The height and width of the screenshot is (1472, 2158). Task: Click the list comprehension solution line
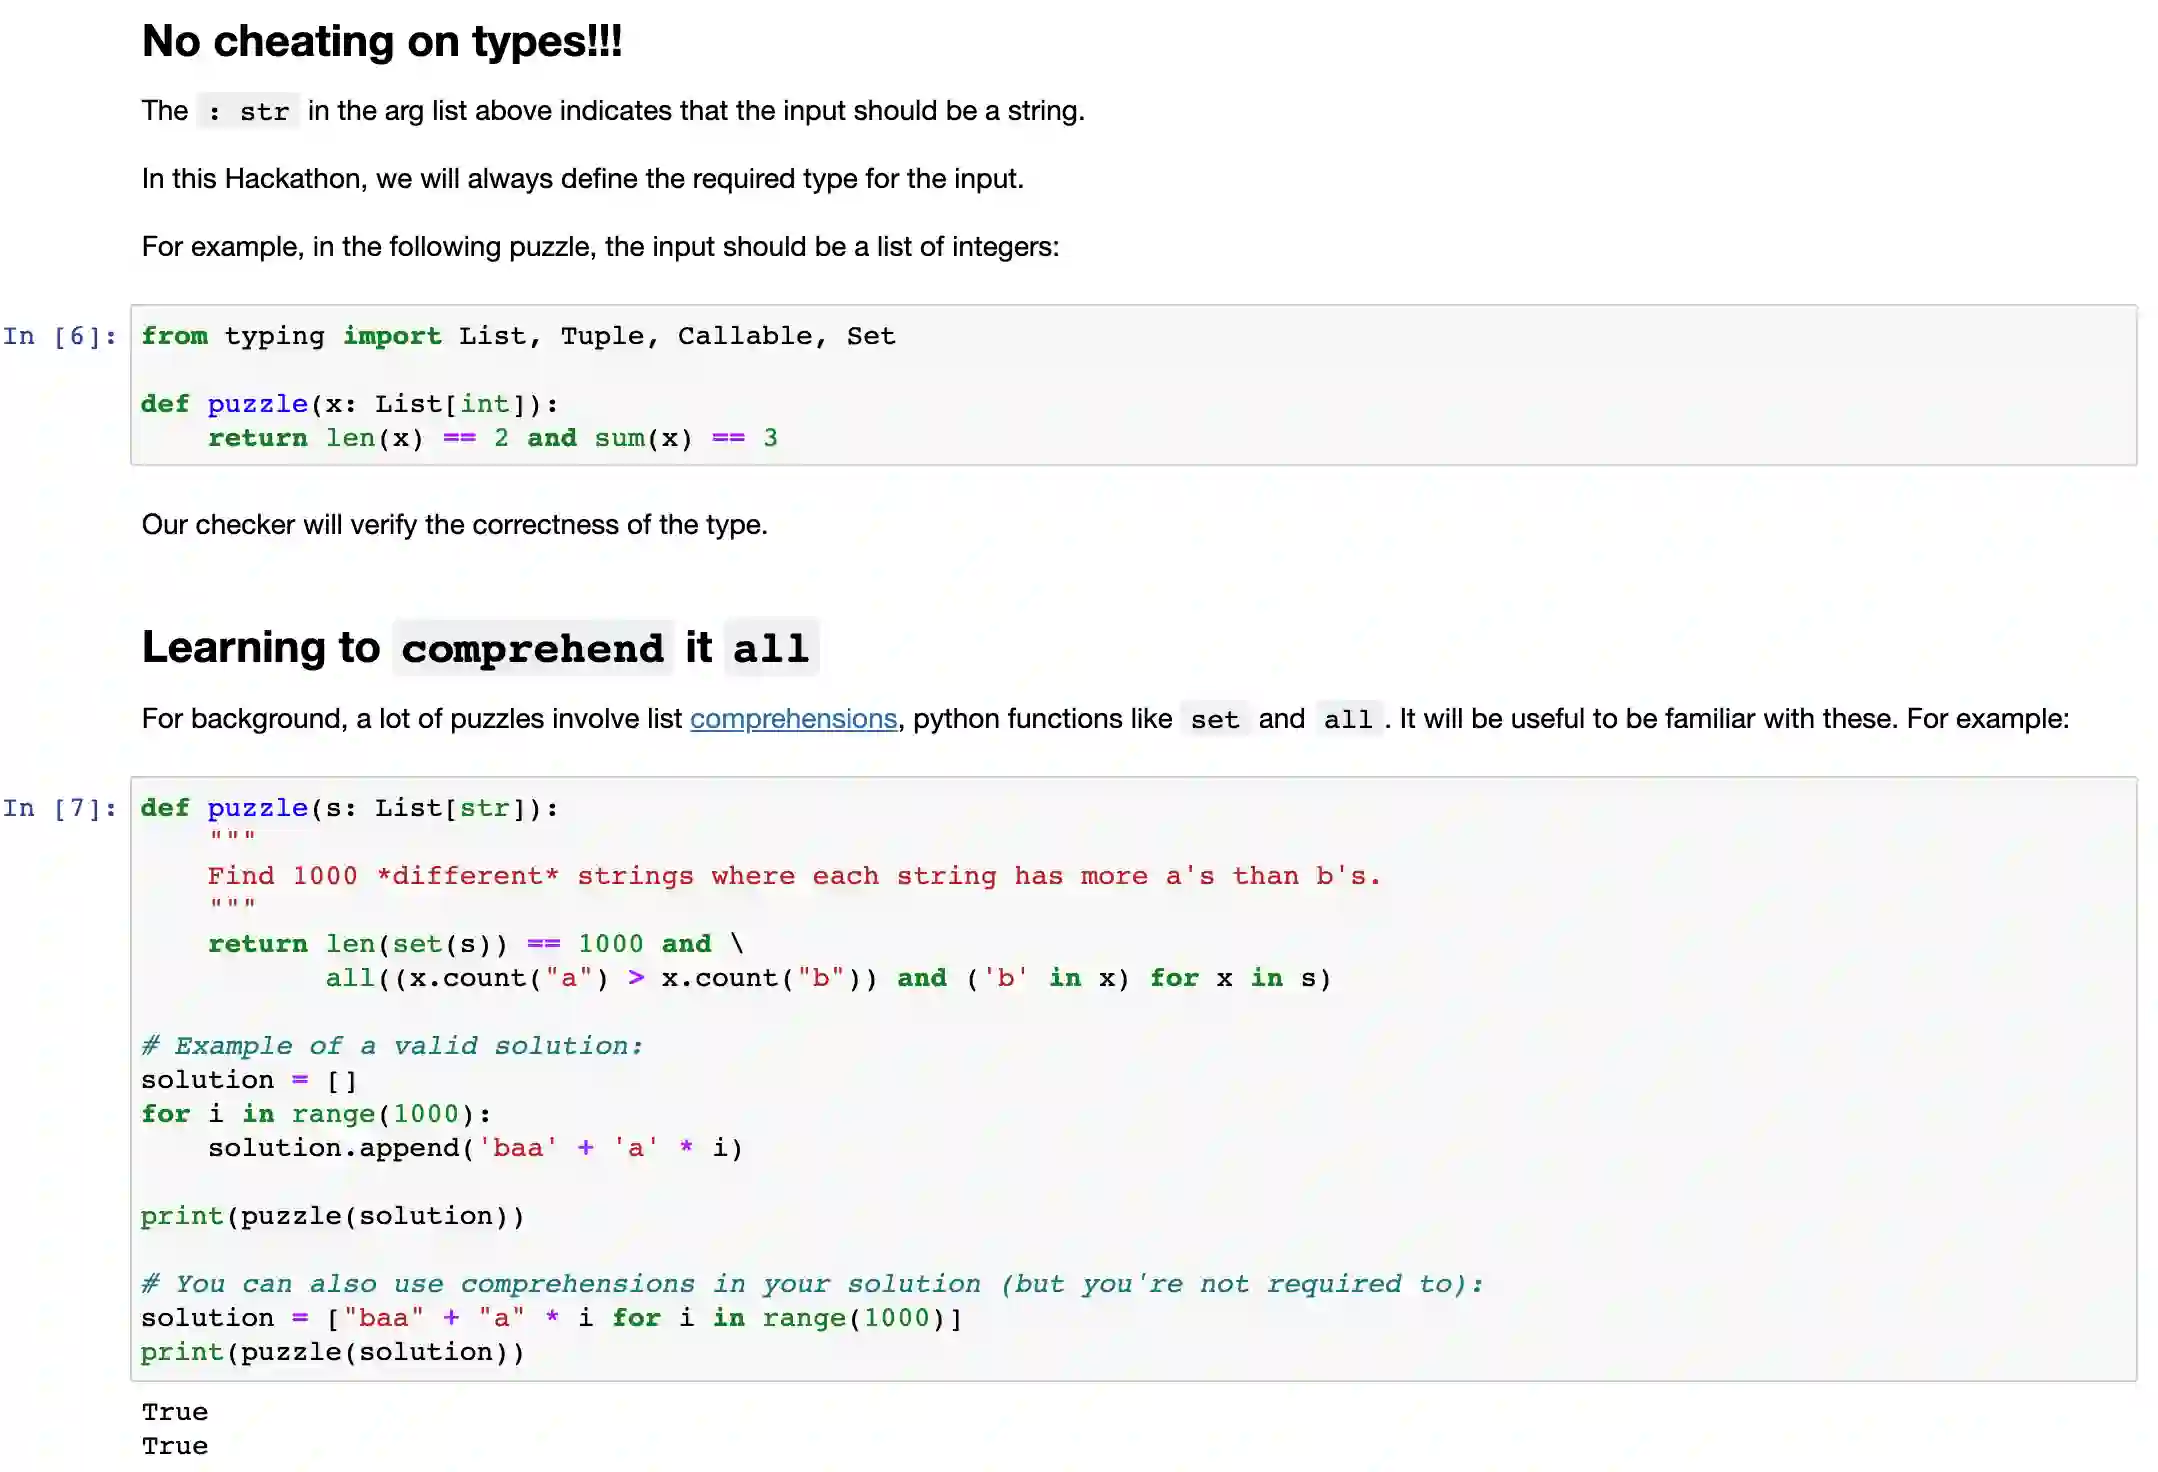pyautogui.click(x=550, y=1319)
